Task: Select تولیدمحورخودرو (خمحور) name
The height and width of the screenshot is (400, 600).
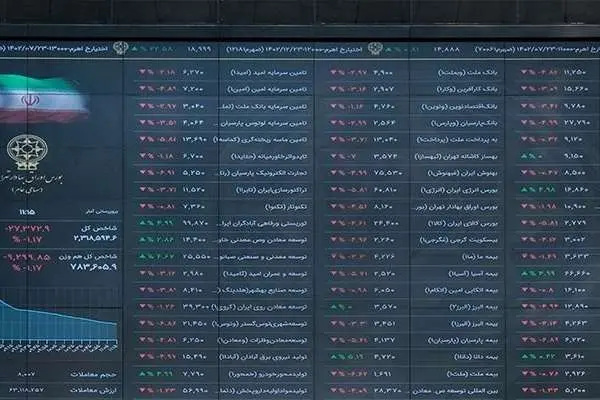Action: 267,374
